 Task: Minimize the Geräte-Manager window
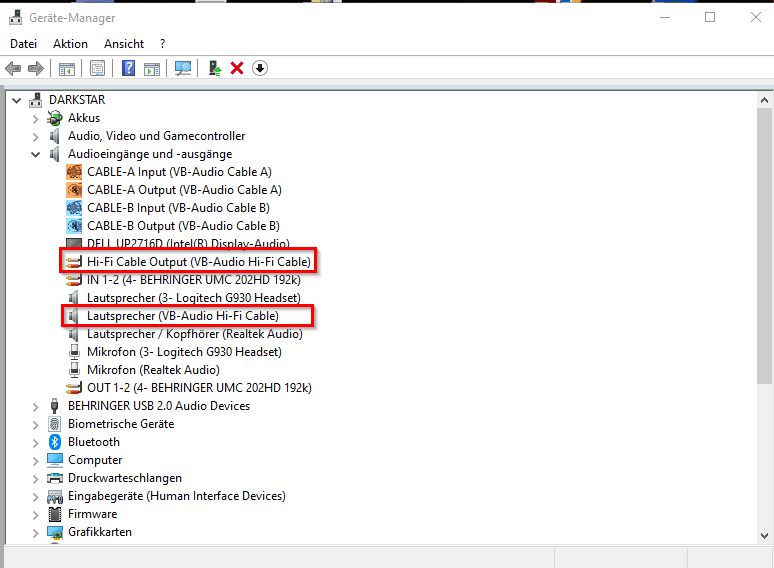[665, 18]
